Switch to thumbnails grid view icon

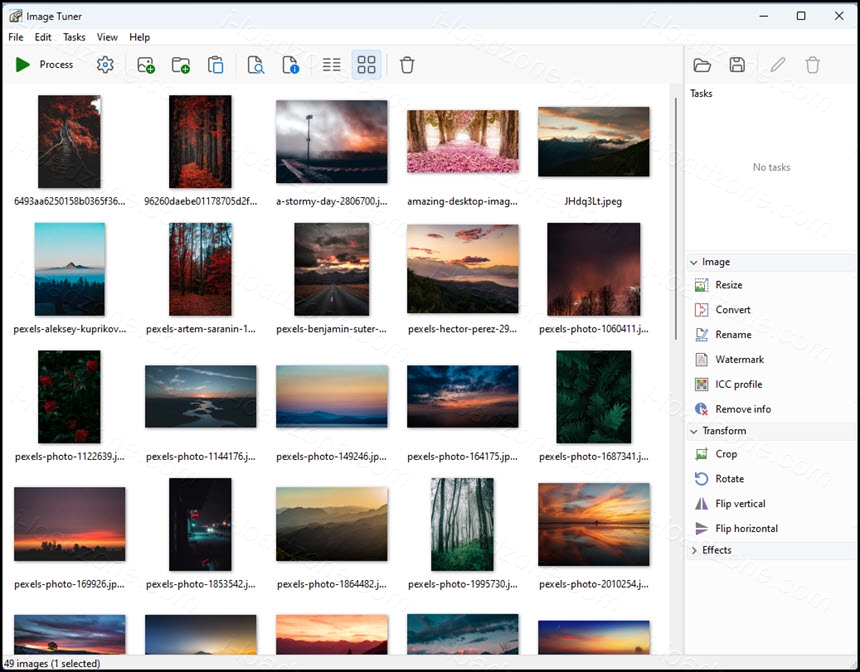[366, 65]
